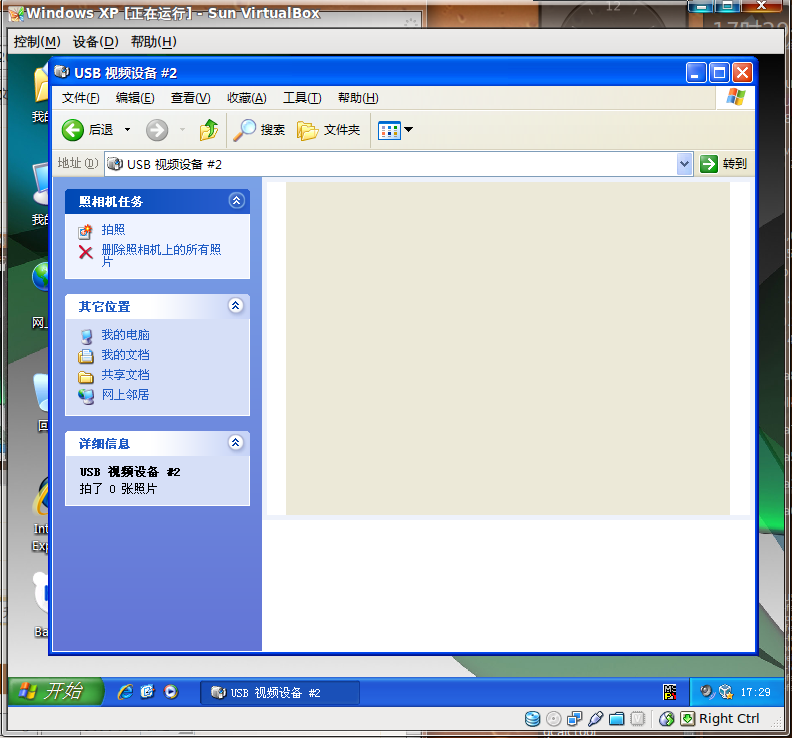Click VirtualBox network adapter status icon
792x738 pixels.
coord(574,718)
